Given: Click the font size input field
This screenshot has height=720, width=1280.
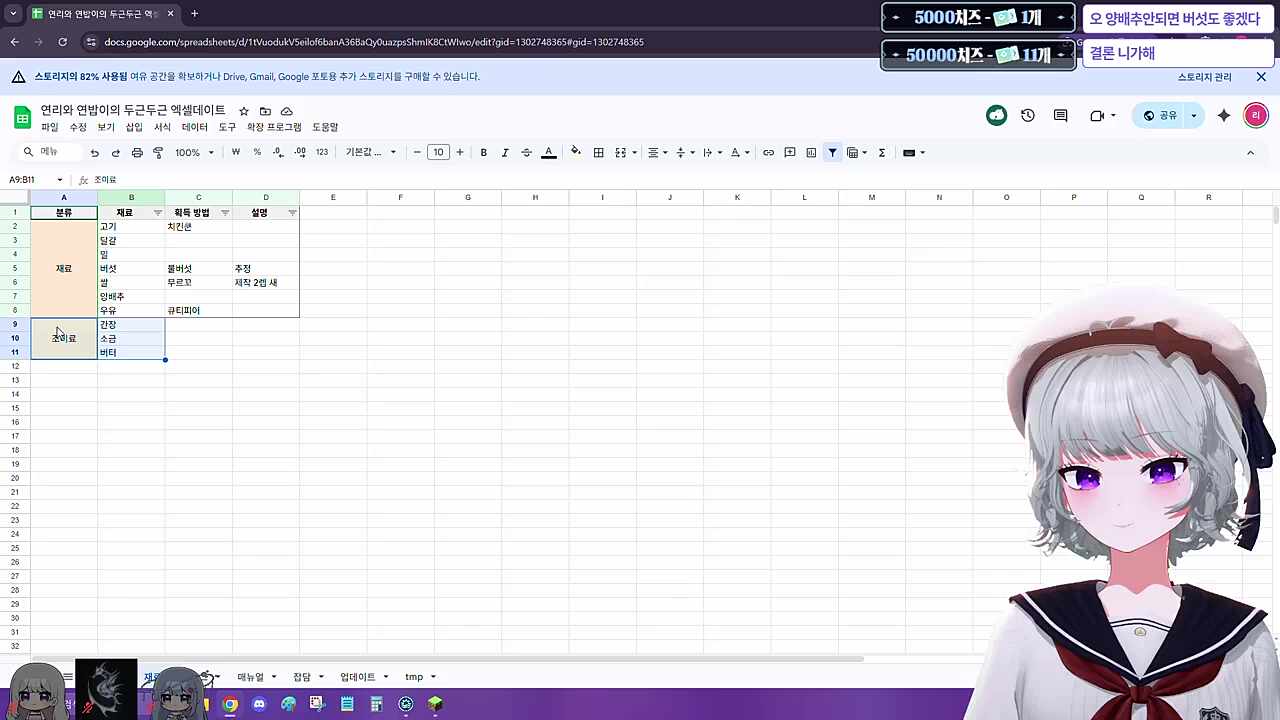Looking at the screenshot, I should 438,153.
